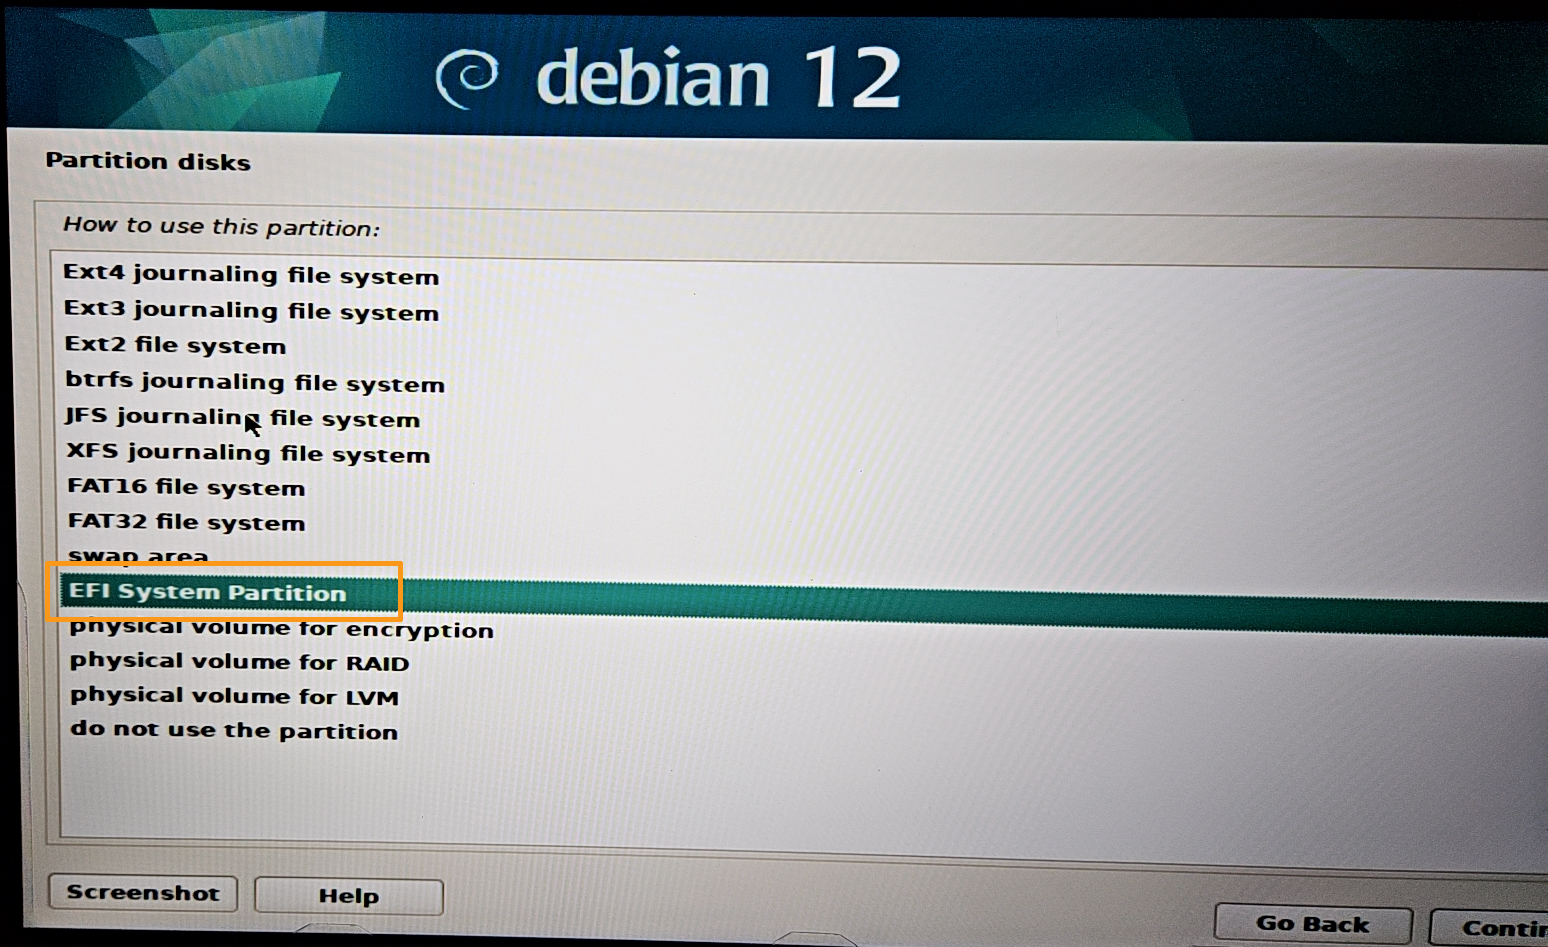
Task: Choose physical volume for RAID
Action: pyautogui.click(x=239, y=663)
